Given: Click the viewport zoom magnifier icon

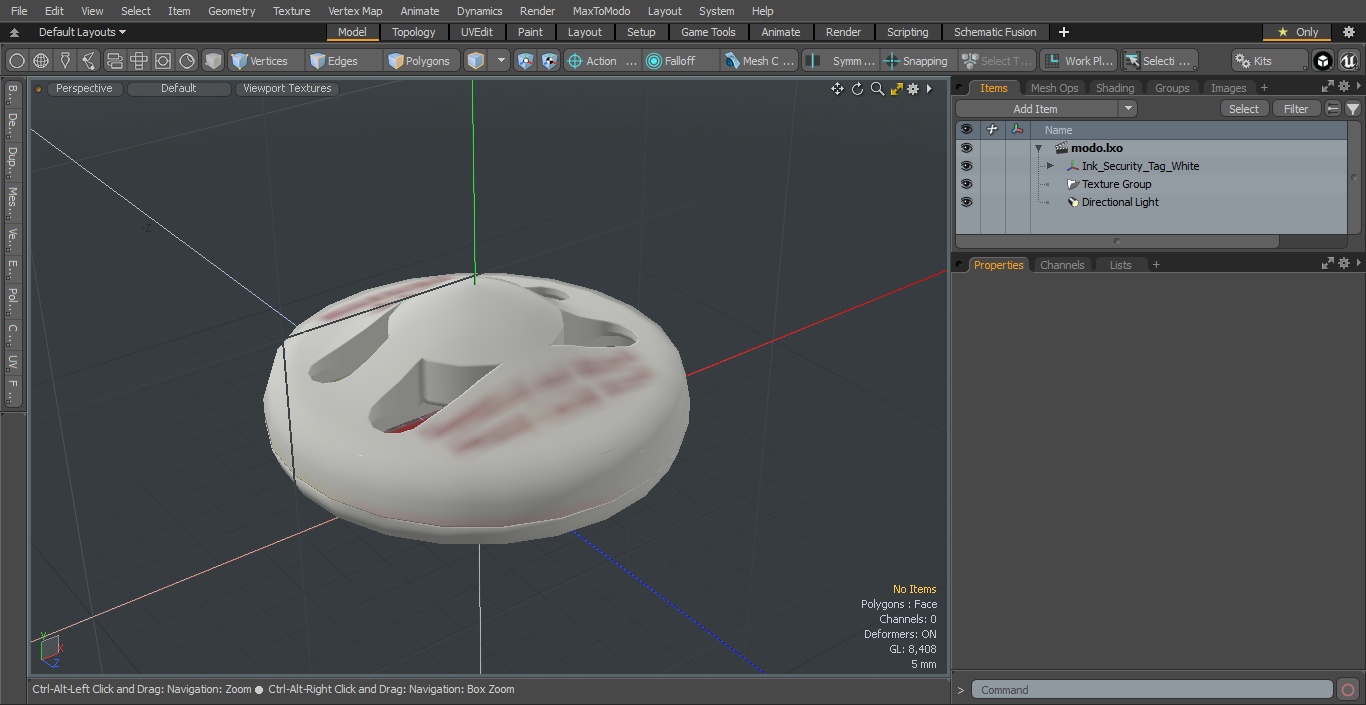Looking at the screenshot, I should 877,89.
